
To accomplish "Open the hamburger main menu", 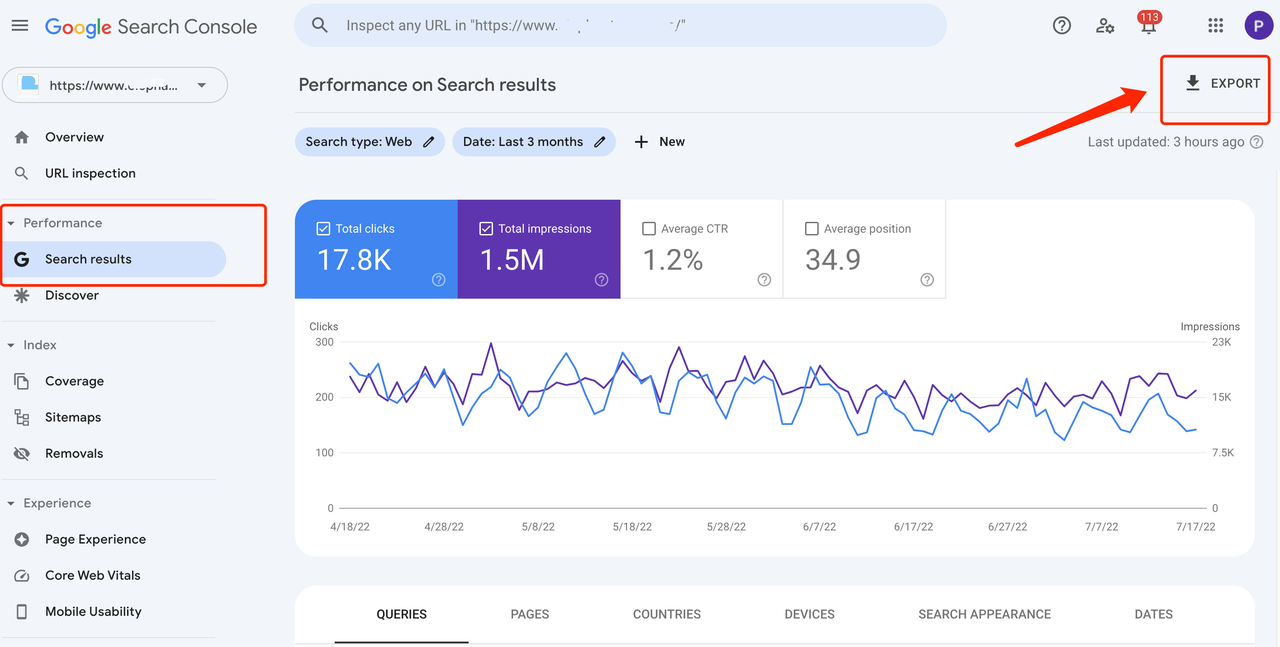I will coord(20,26).
